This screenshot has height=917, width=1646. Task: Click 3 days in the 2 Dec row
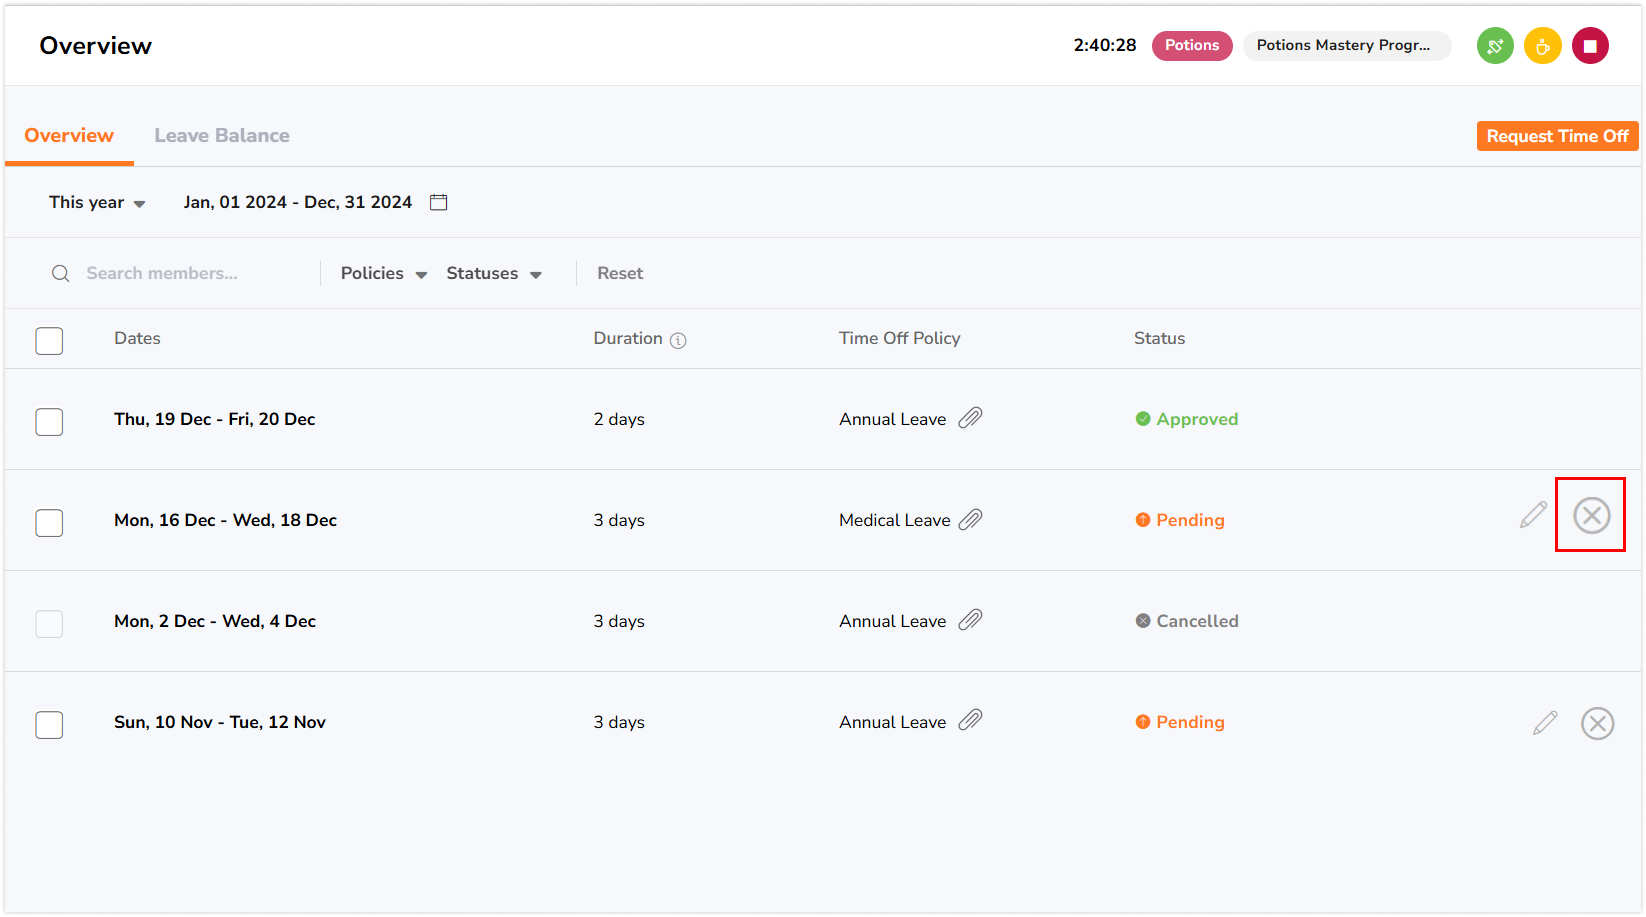pos(619,621)
